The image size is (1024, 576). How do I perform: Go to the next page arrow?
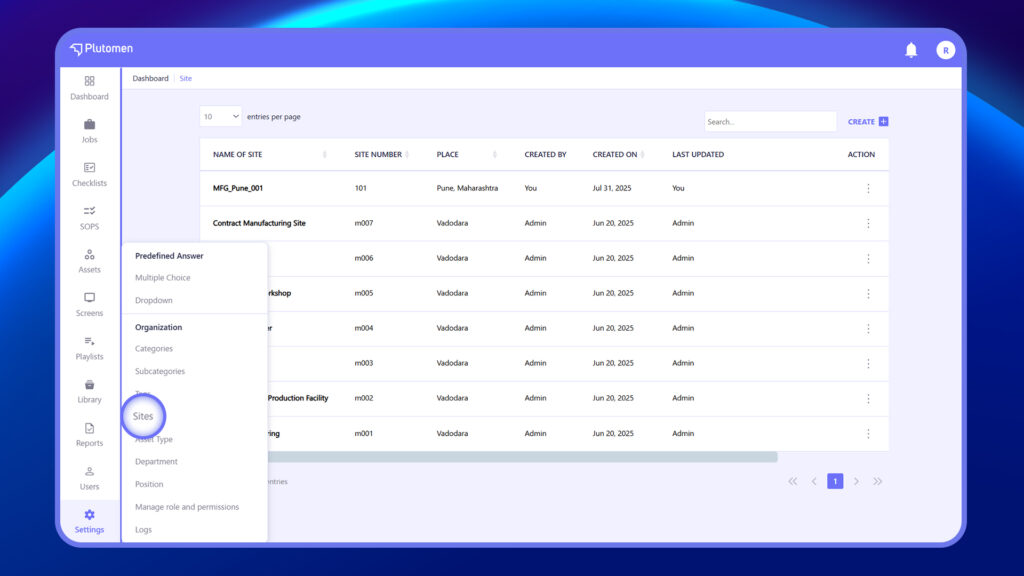856,481
